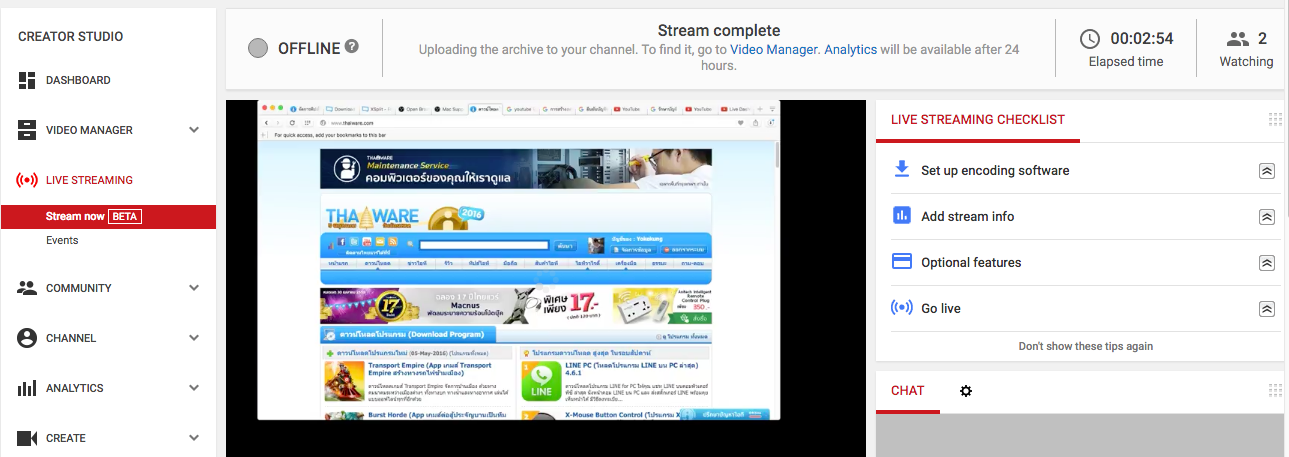Open chat settings gear icon
Screen dimensions: 1289x457
pyautogui.click(x=966, y=391)
